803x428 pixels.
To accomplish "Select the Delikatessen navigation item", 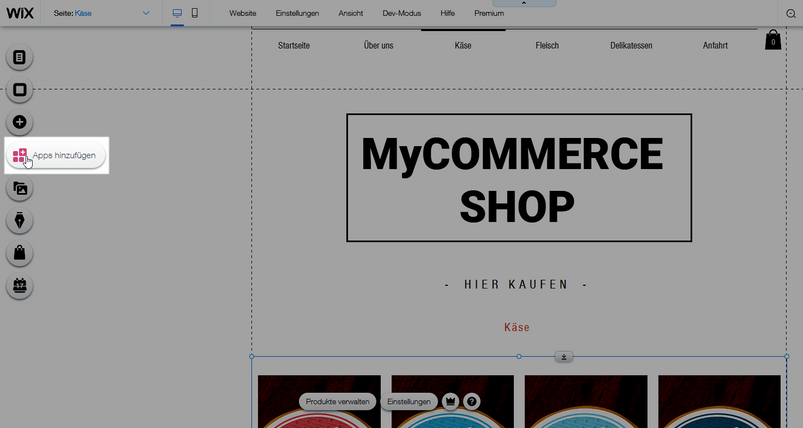I will click(631, 46).
